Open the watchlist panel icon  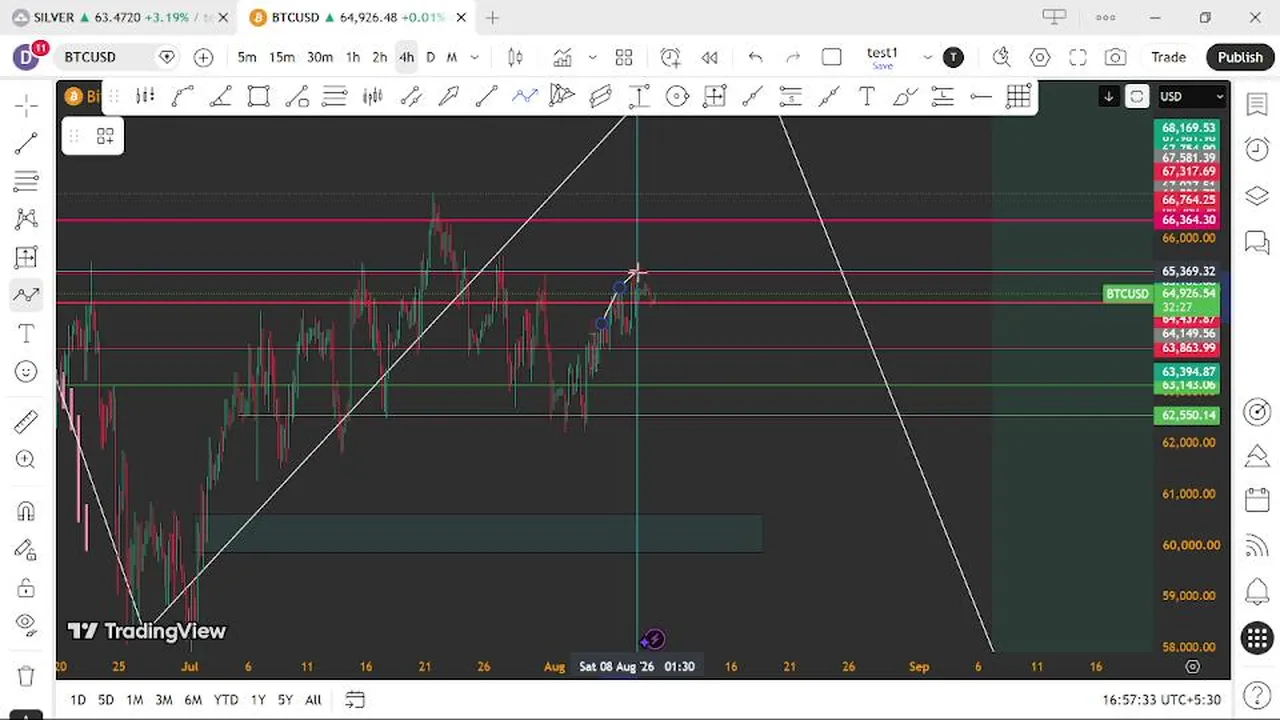coord(1257,105)
